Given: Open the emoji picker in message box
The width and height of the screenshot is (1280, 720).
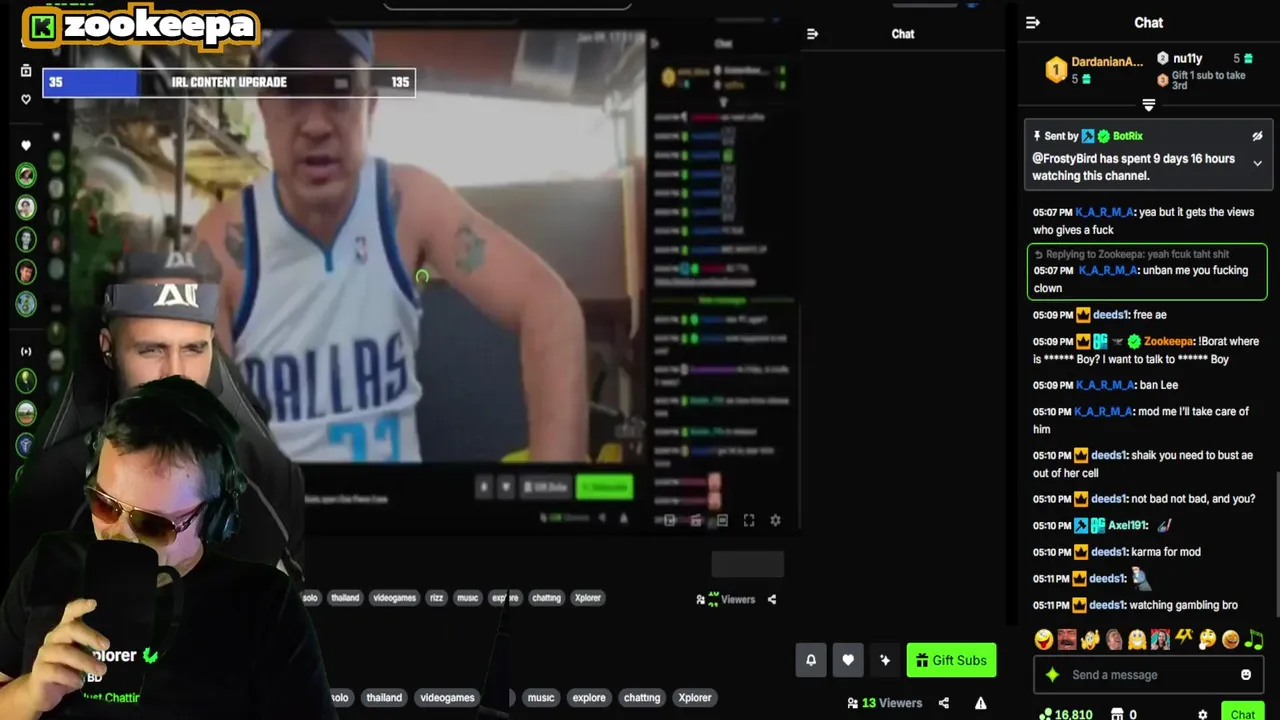Looking at the screenshot, I should 1246,675.
